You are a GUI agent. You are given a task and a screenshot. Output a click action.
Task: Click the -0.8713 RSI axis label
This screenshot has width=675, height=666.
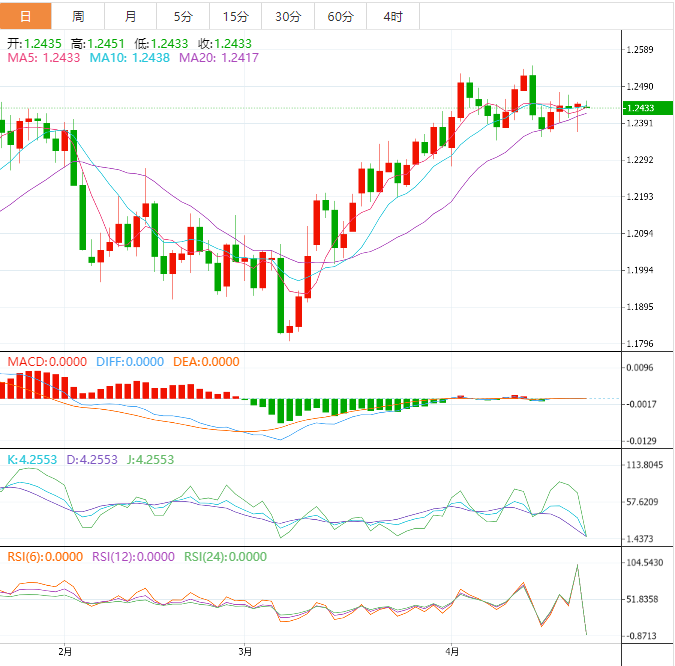pyautogui.click(x=641, y=636)
